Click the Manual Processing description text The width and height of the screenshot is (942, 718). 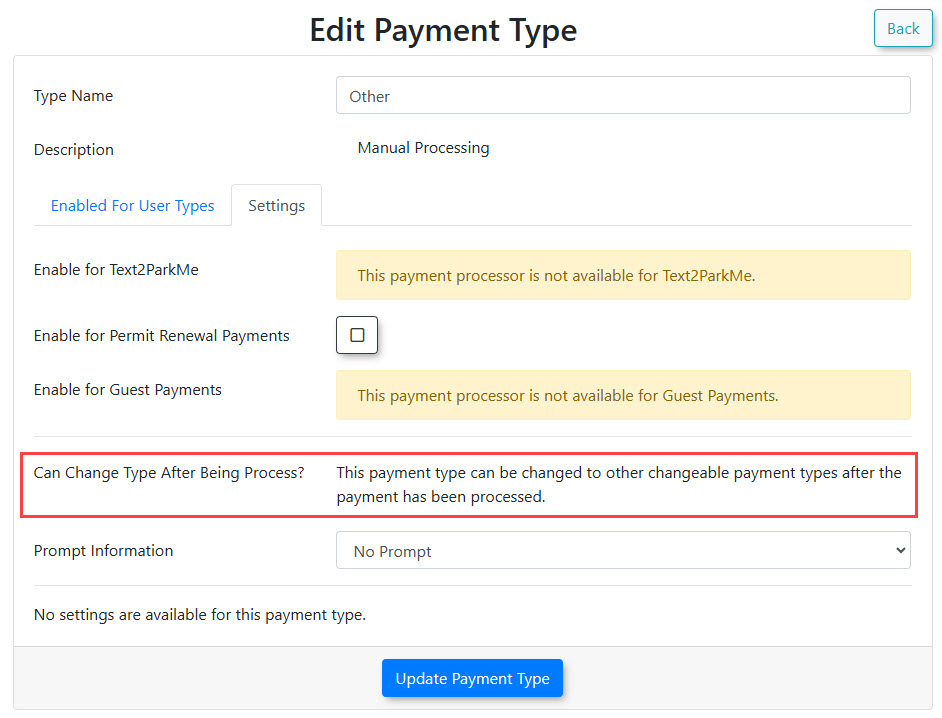coord(423,148)
